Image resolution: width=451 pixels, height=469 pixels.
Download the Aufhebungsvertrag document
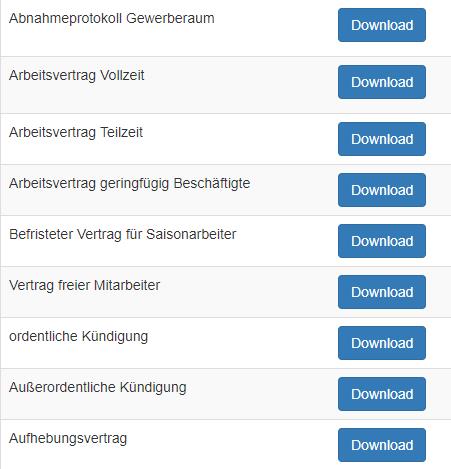tap(382, 445)
